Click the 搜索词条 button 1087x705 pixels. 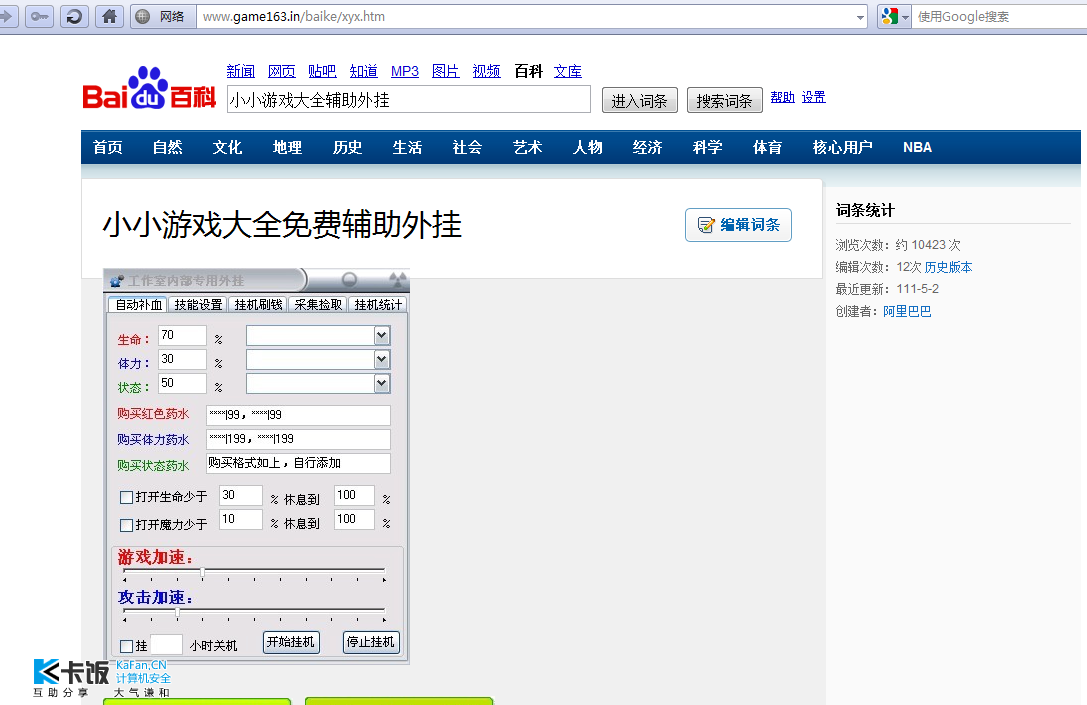point(724,101)
